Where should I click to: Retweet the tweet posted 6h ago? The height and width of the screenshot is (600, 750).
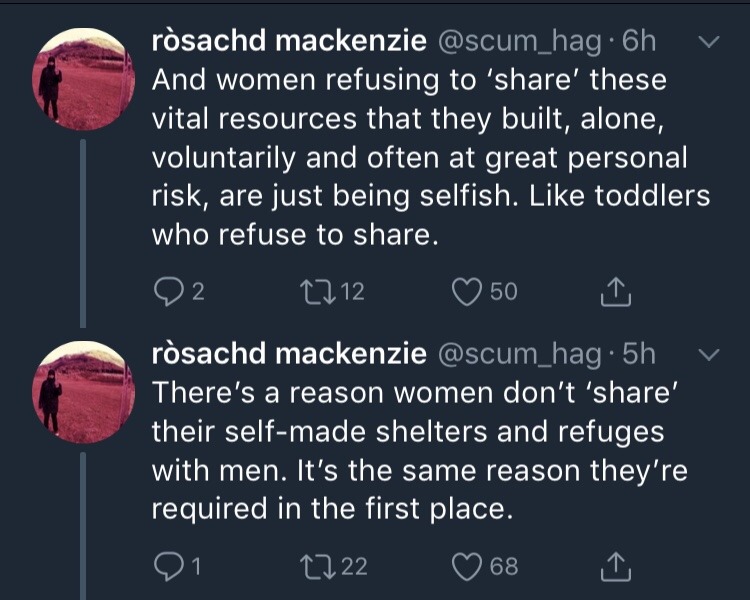pyautogui.click(x=315, y=291)
